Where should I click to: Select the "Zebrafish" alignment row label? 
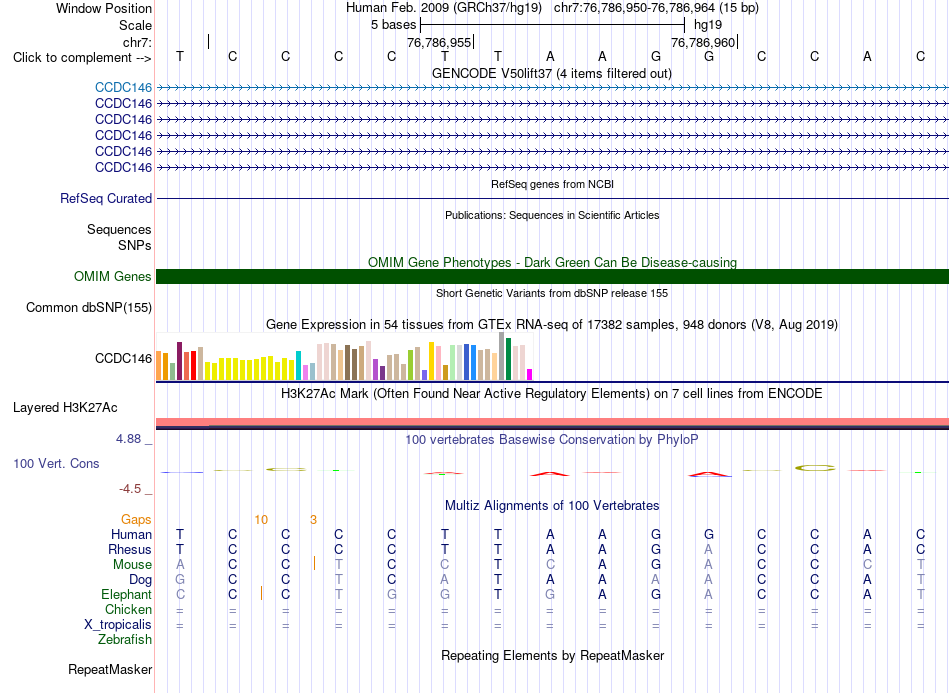coord(124,640)
